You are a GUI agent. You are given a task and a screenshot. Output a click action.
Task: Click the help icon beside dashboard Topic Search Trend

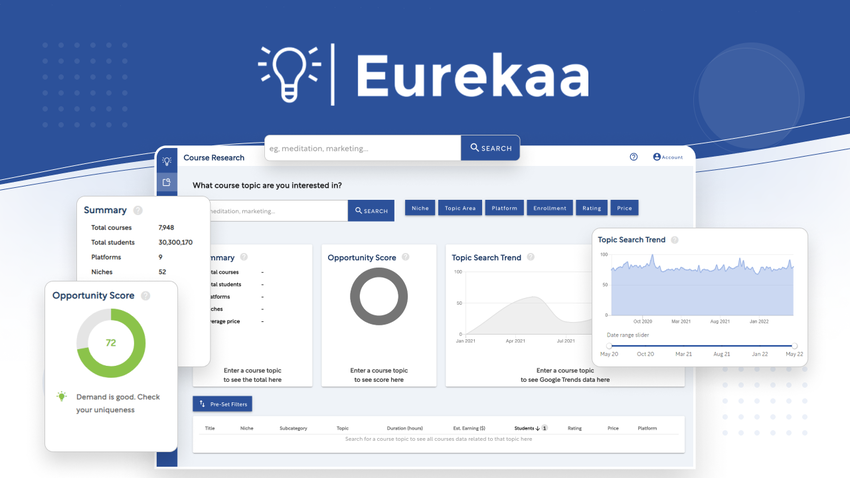pyautogui.click(x=531, y=257)
